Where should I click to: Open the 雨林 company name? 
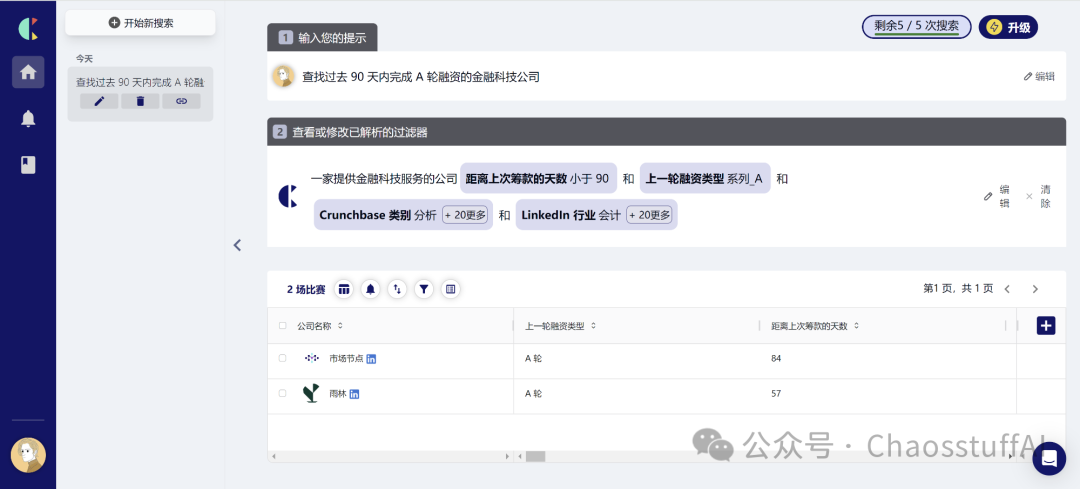[x=338, y=394]
